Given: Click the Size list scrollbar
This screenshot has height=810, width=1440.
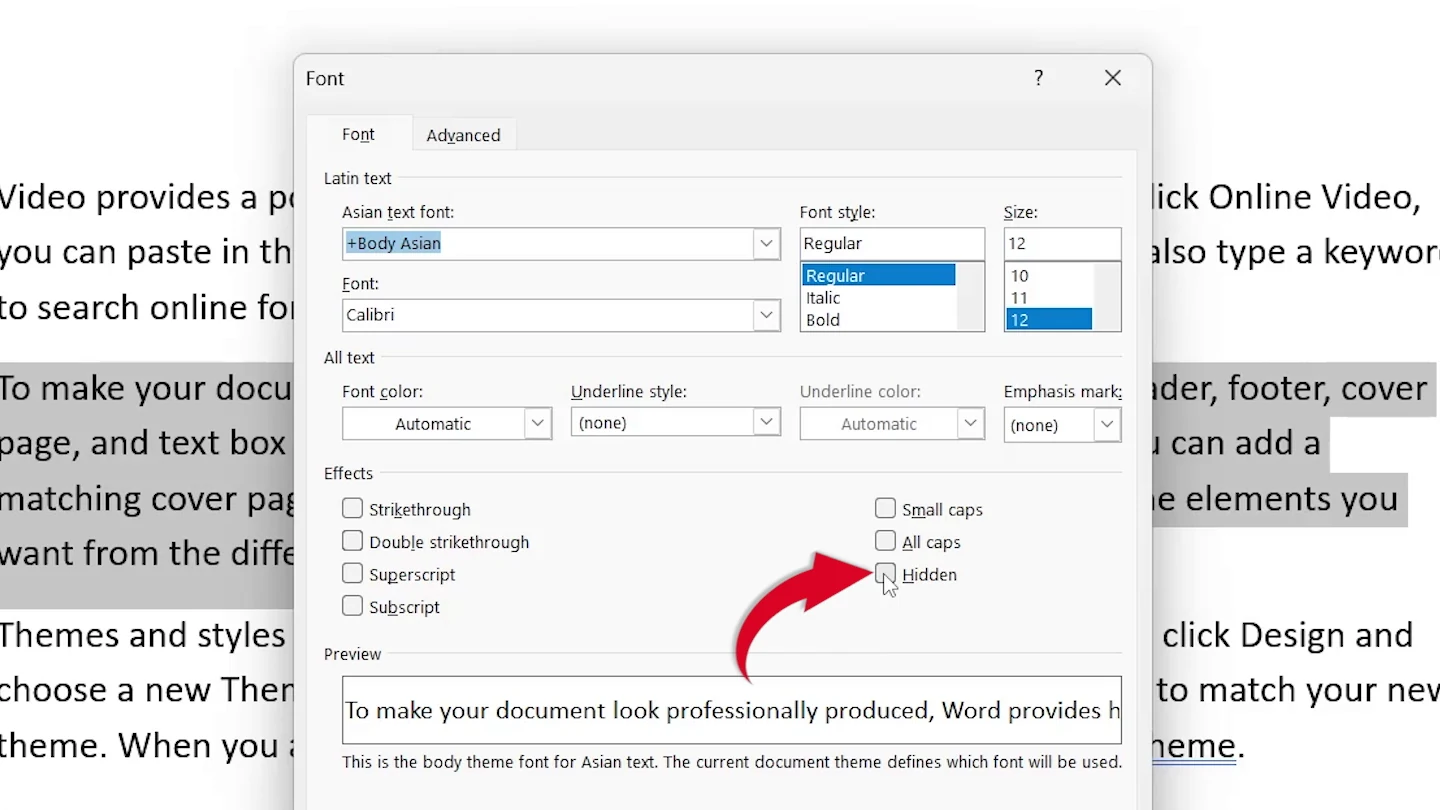Looking at the screenshot, I should pyautogui.click(x=1107, y=297).
